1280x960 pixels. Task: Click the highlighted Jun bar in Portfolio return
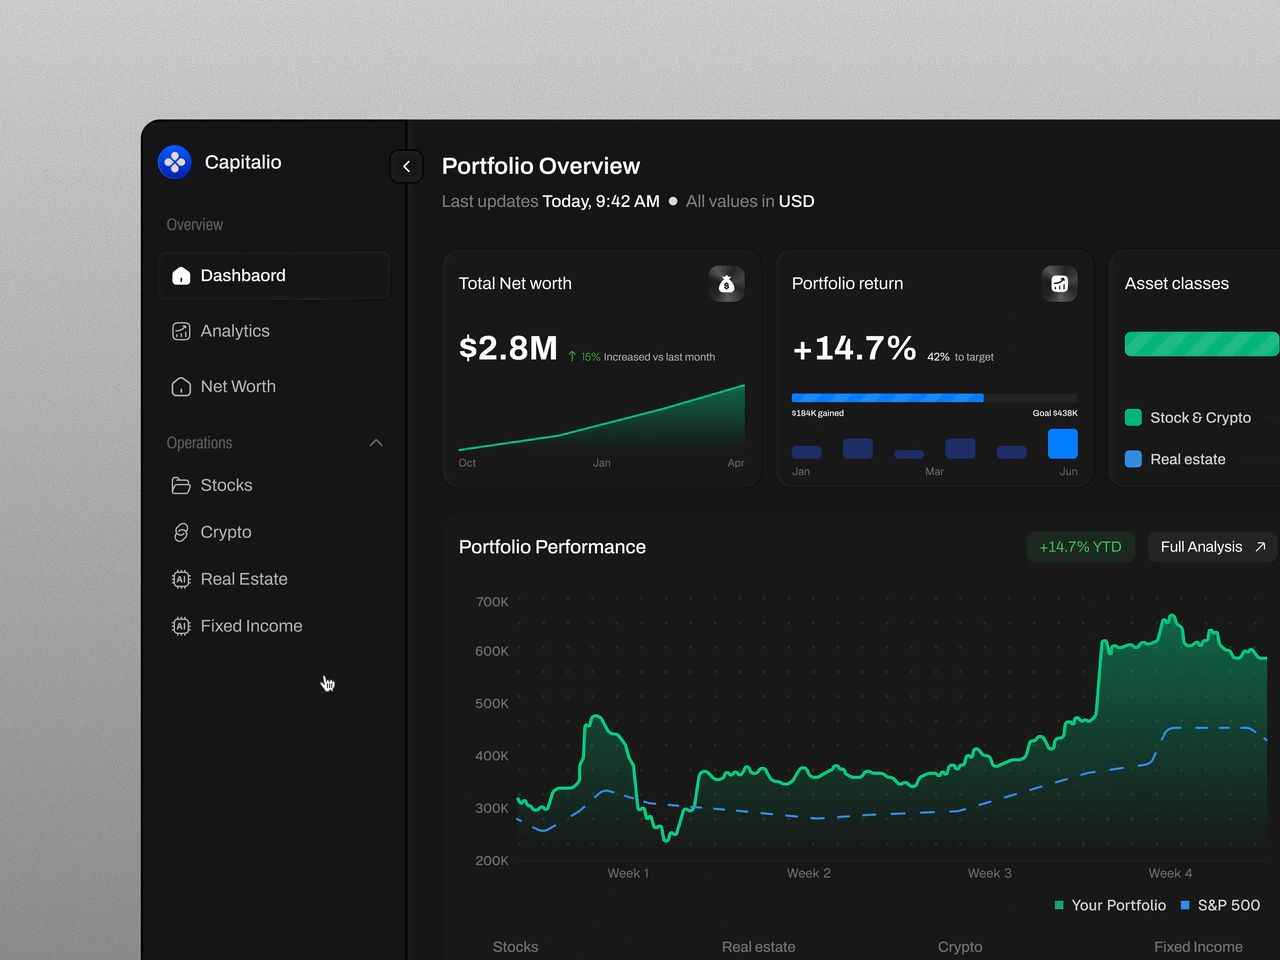tap(1063, 444)
